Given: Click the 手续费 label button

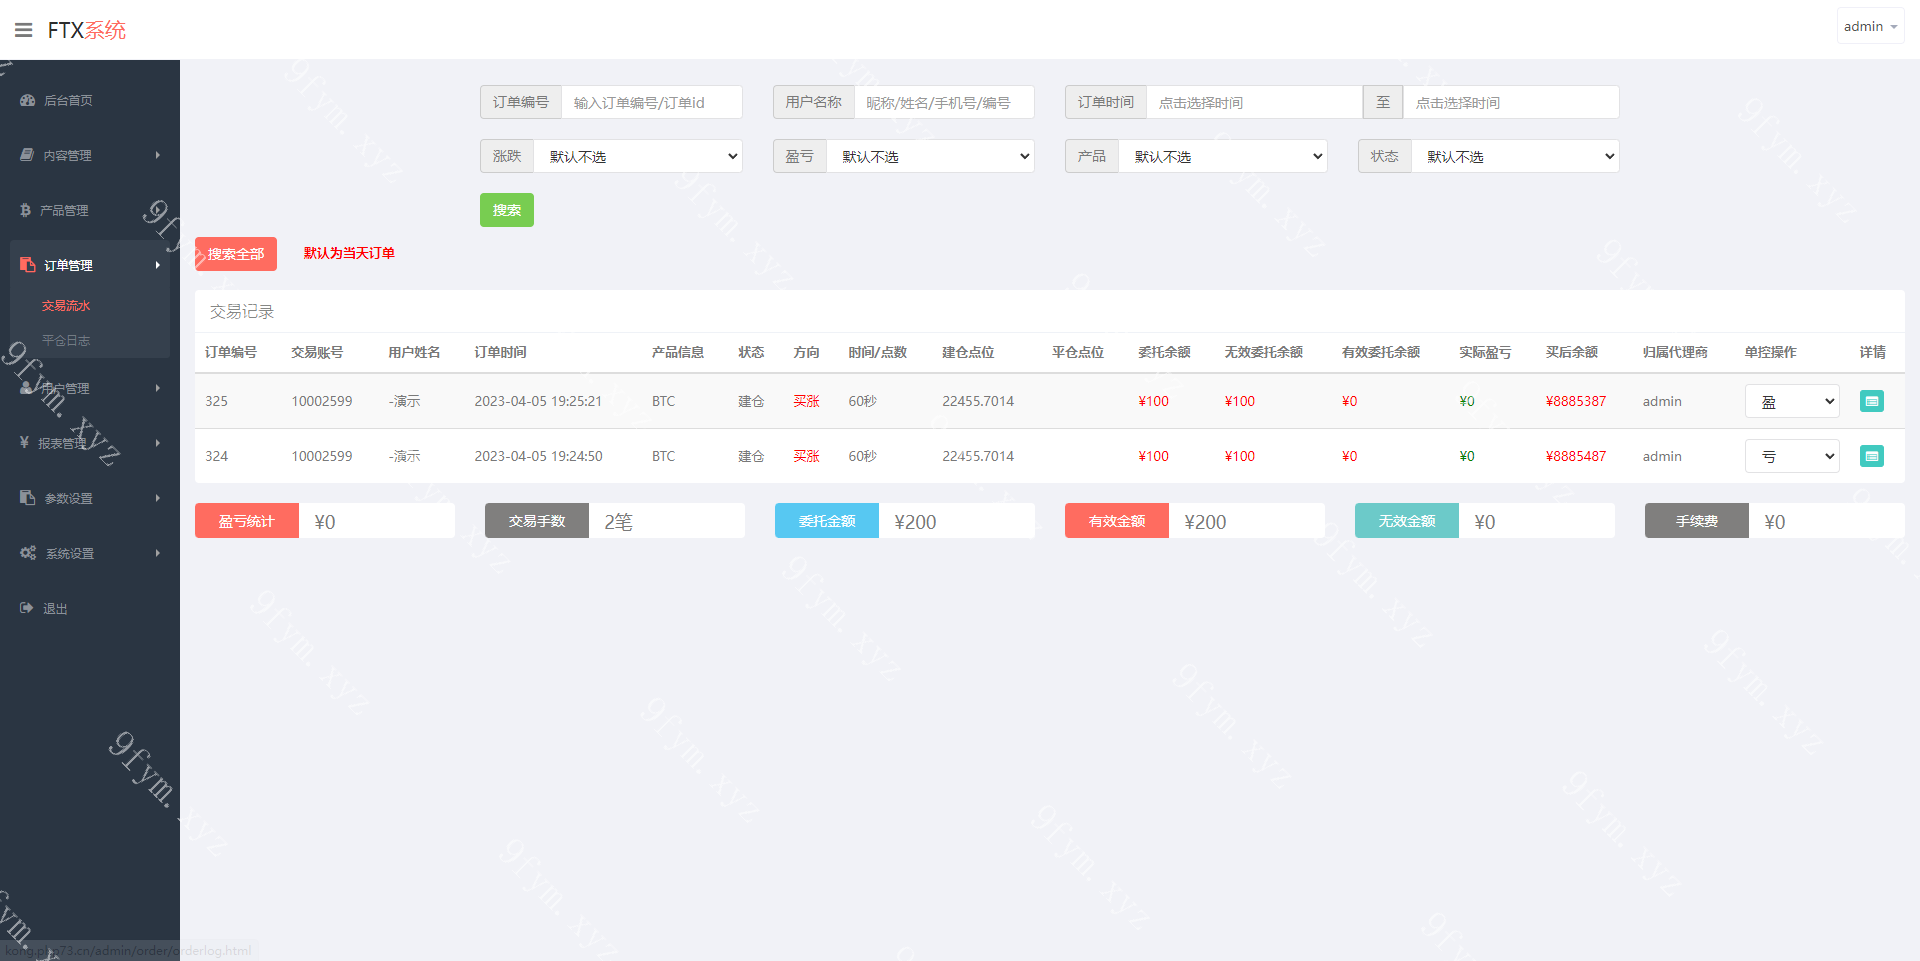Looking at the screenshot, I should pos(1697,521).
